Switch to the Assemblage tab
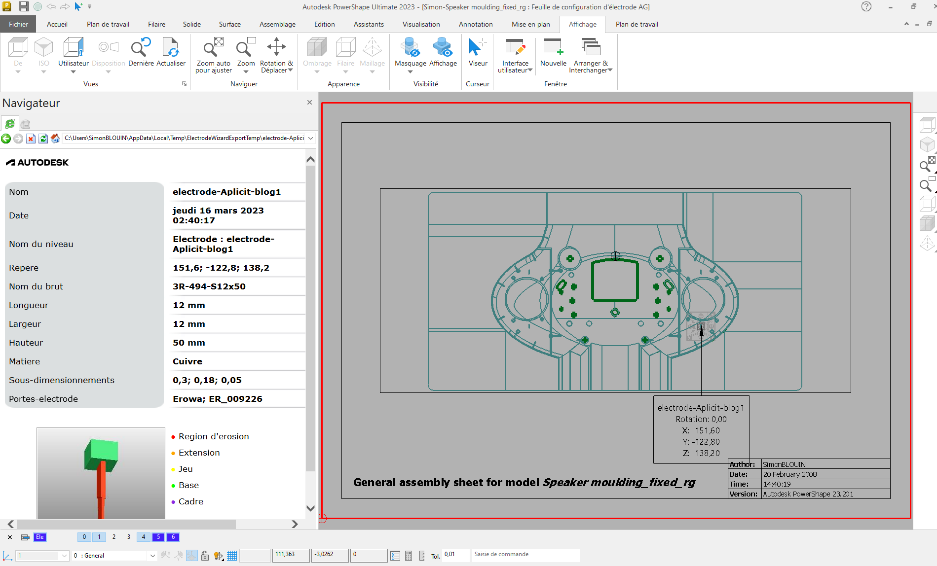This screenshot has width=937, height=566. [277, 25]
